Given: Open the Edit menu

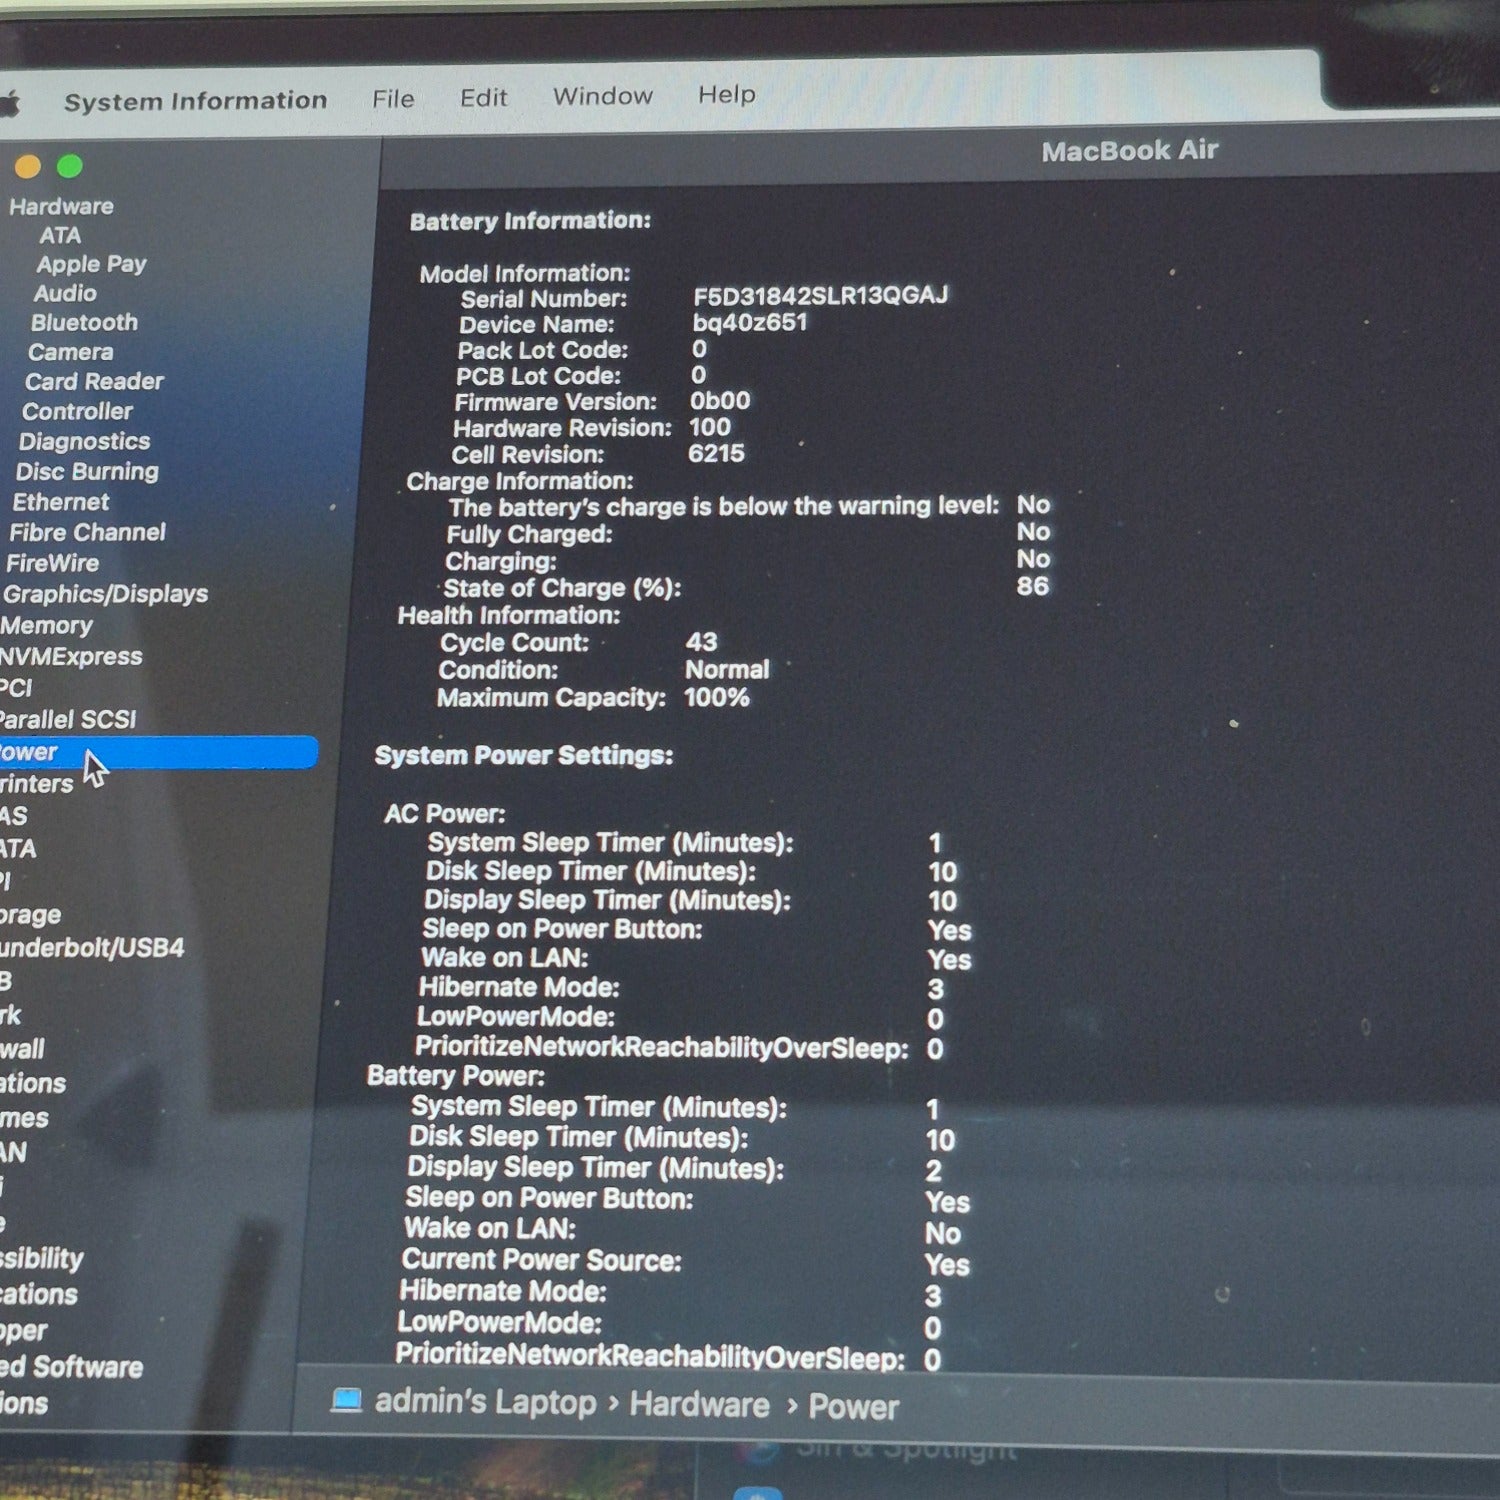Looking at the screenshot, I should point(484,98).
